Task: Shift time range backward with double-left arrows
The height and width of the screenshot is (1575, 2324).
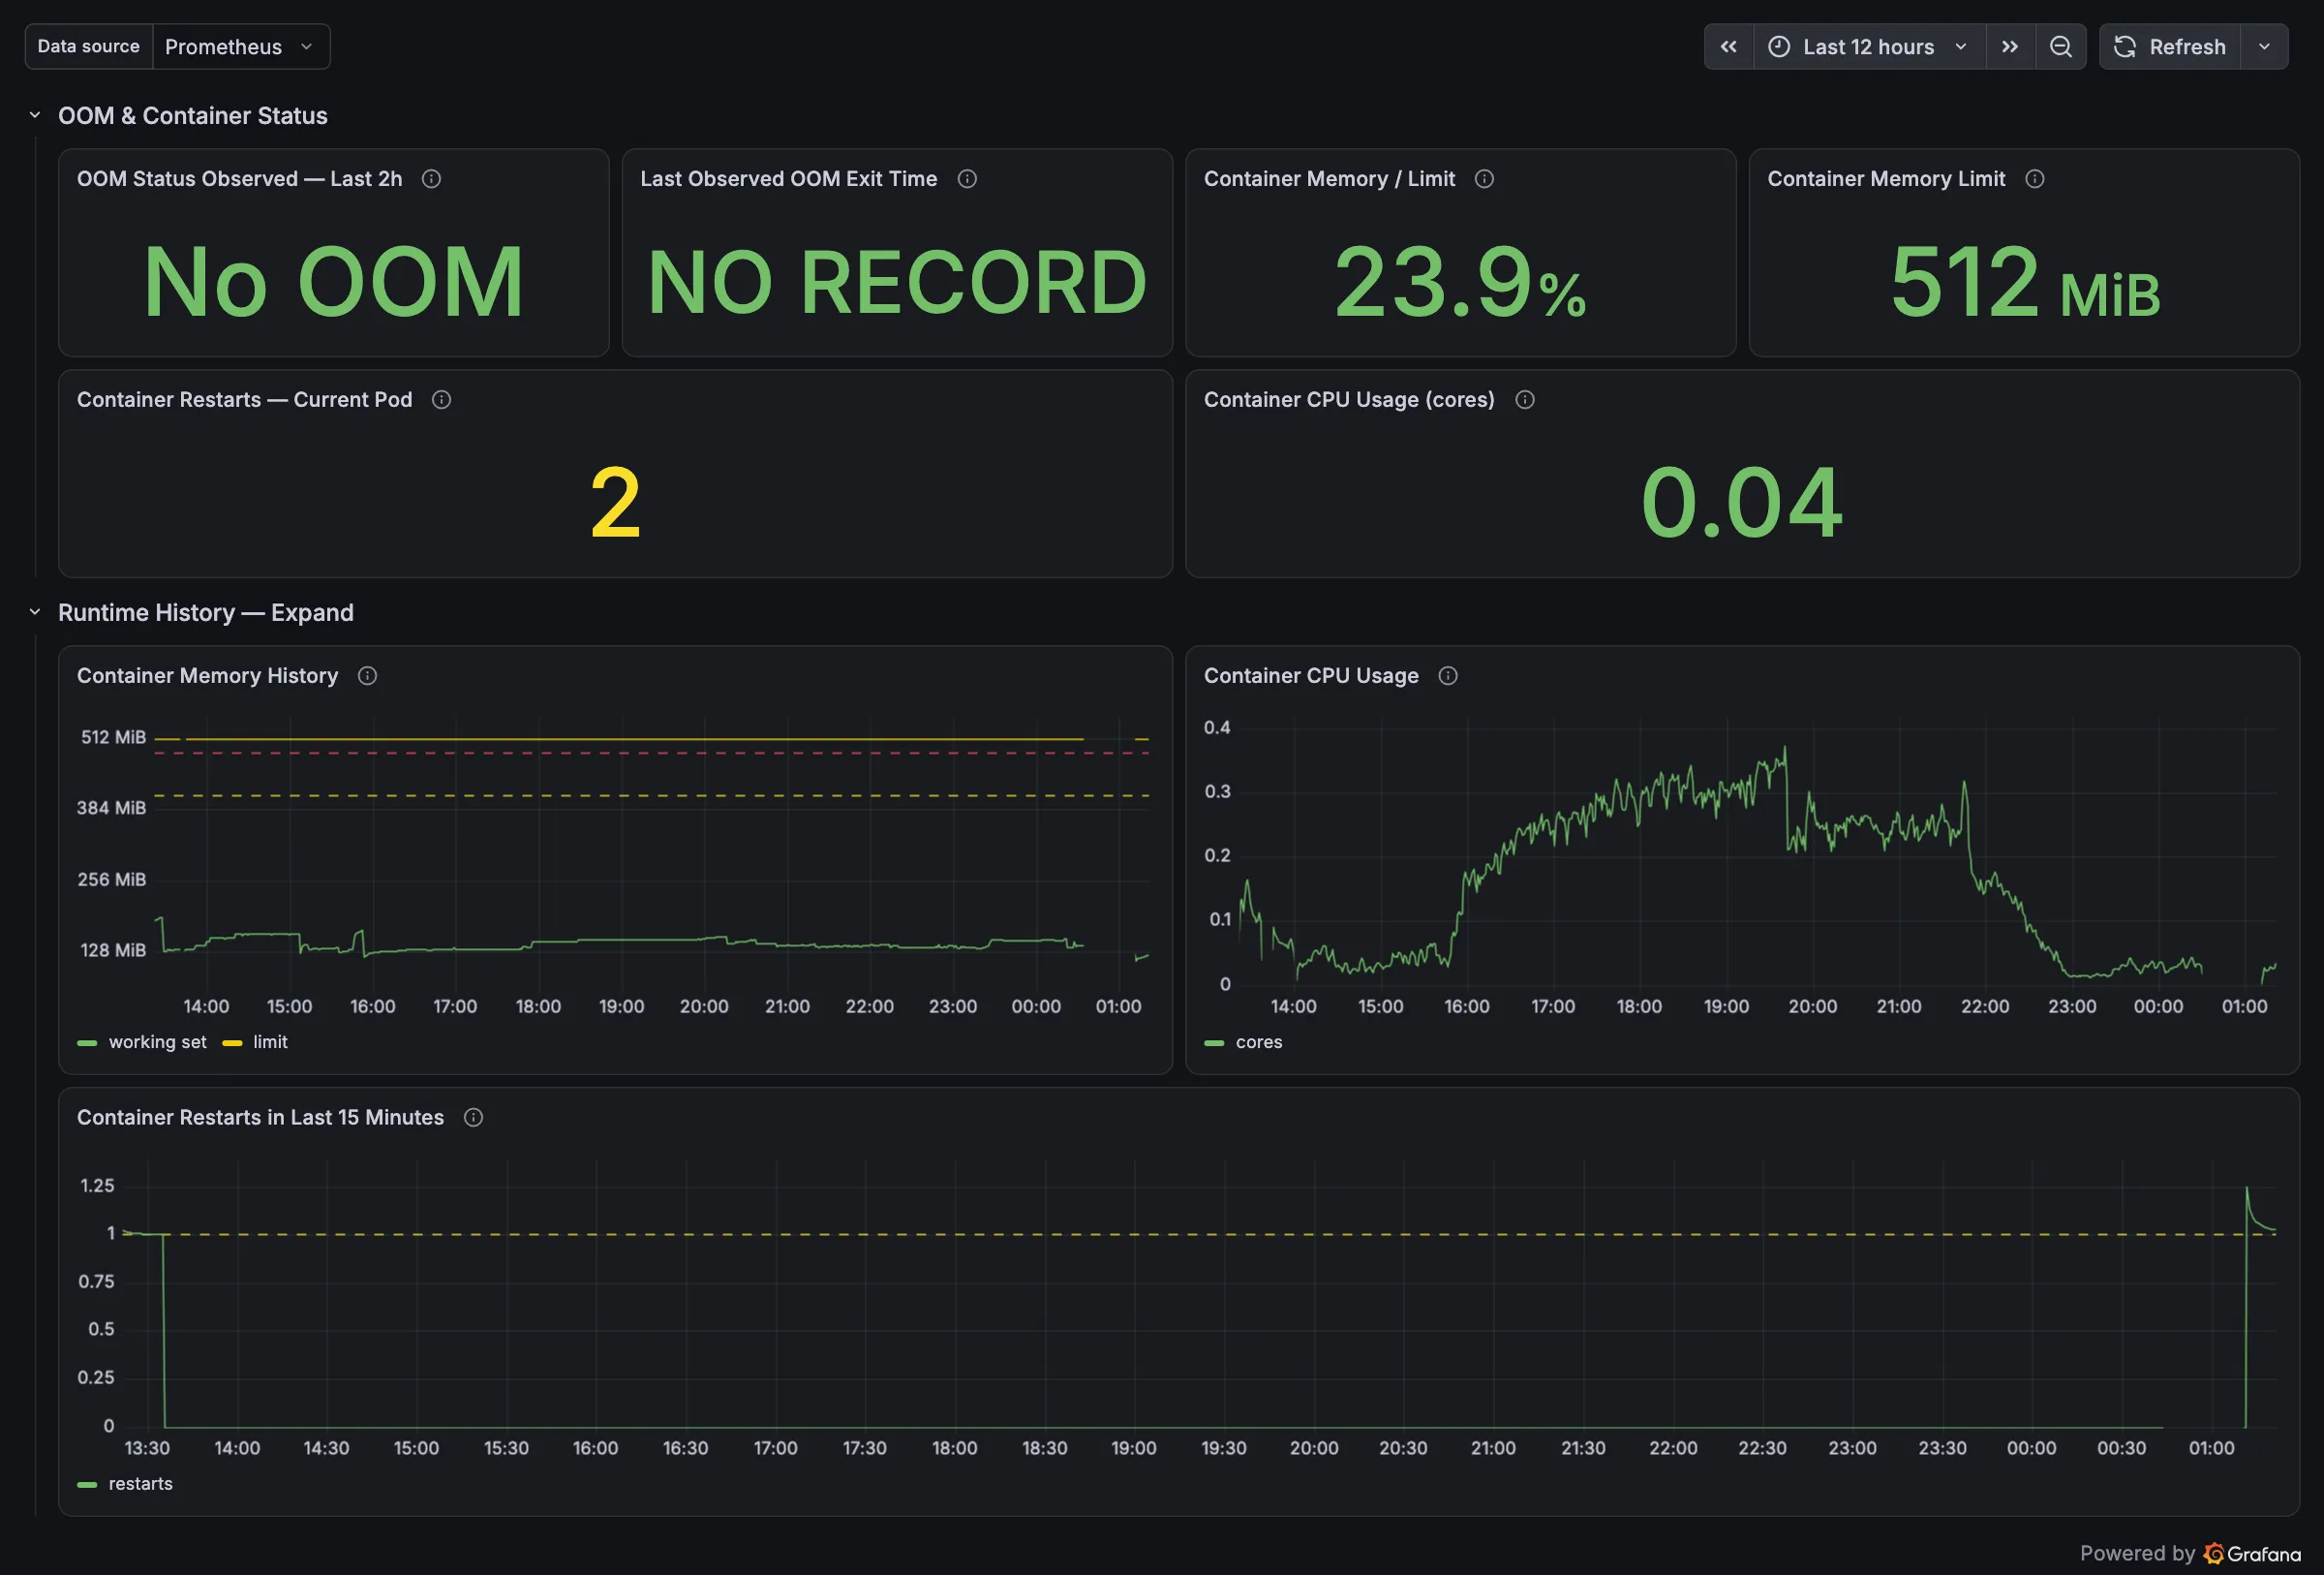Action: (x=1728, y=47)
